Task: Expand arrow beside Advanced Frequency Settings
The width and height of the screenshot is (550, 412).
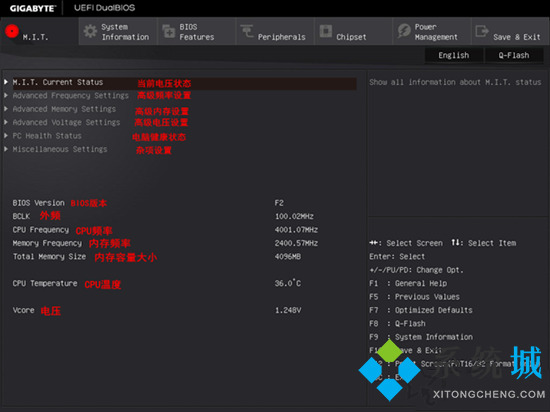Action: click(6, 95)
